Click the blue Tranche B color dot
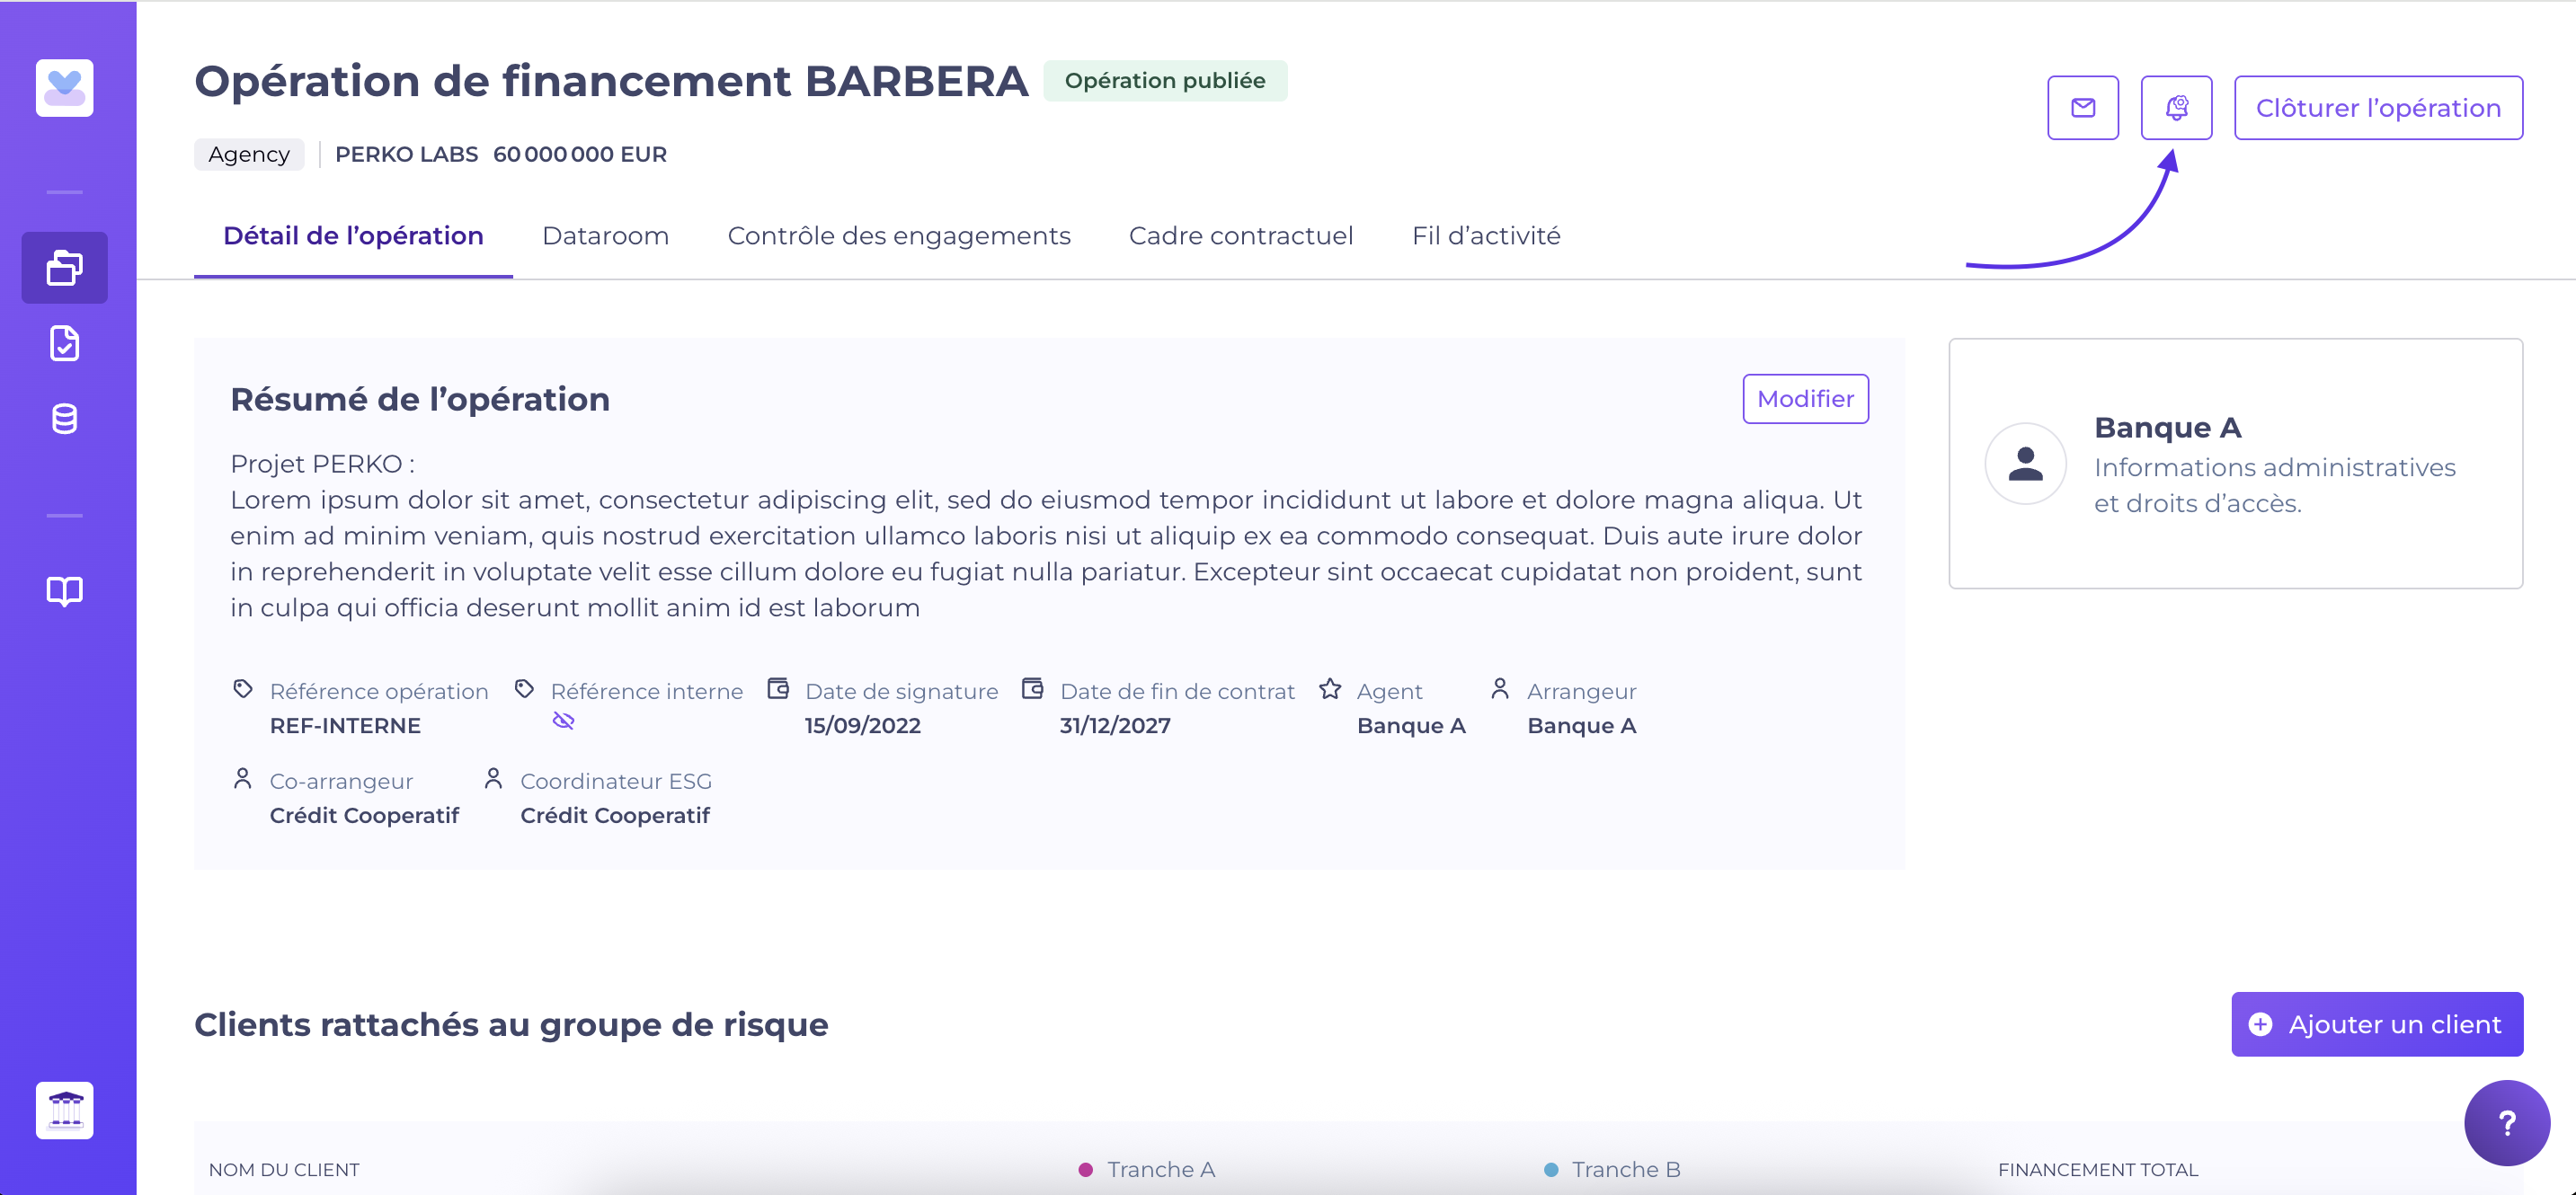The image size is (2576, 1195). click(1550, 1169)
